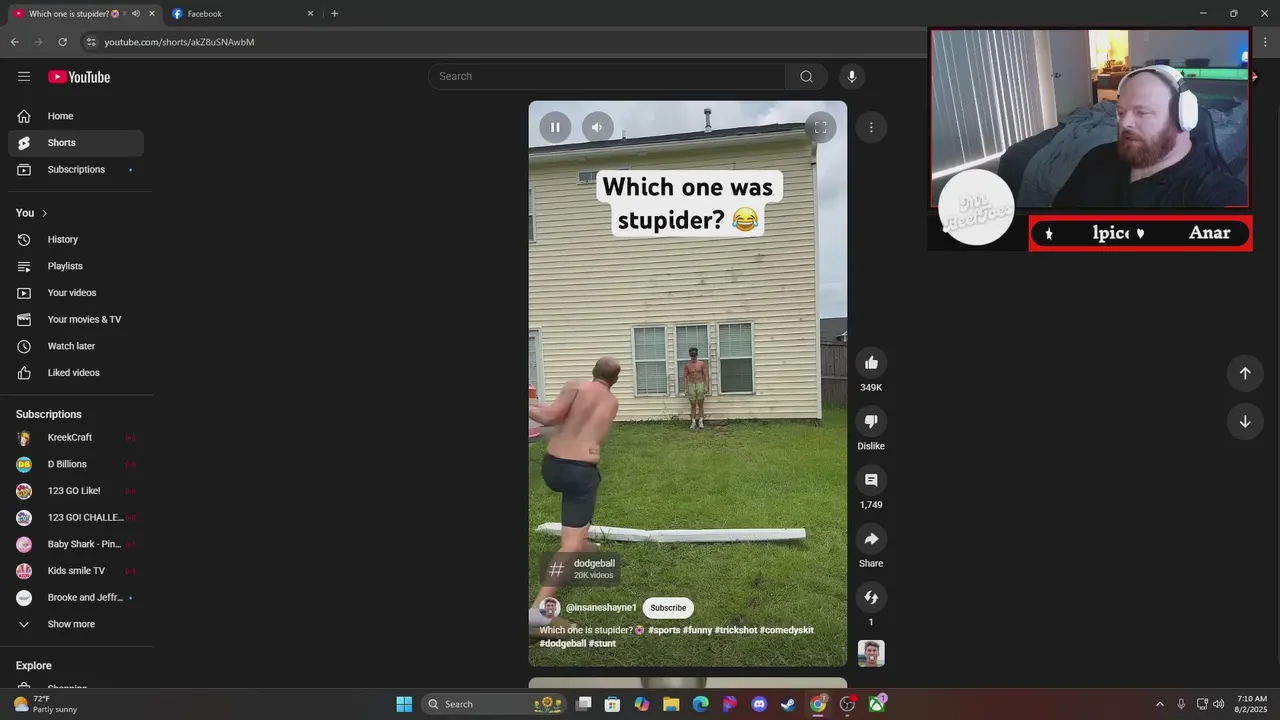Expand the You section

pos(32,213)
